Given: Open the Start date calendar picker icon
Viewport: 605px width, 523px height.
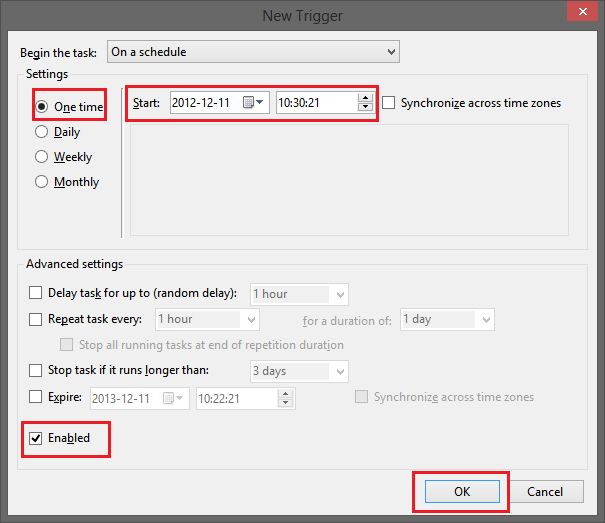Looking at the screenshot, I should (253, 102).
